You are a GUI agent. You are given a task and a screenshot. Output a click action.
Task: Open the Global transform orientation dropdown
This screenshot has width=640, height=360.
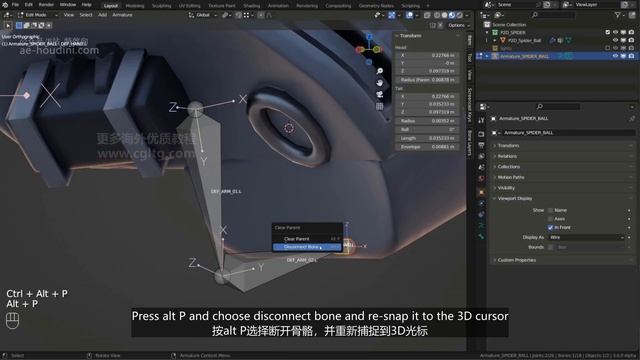[x=202, y=15]
